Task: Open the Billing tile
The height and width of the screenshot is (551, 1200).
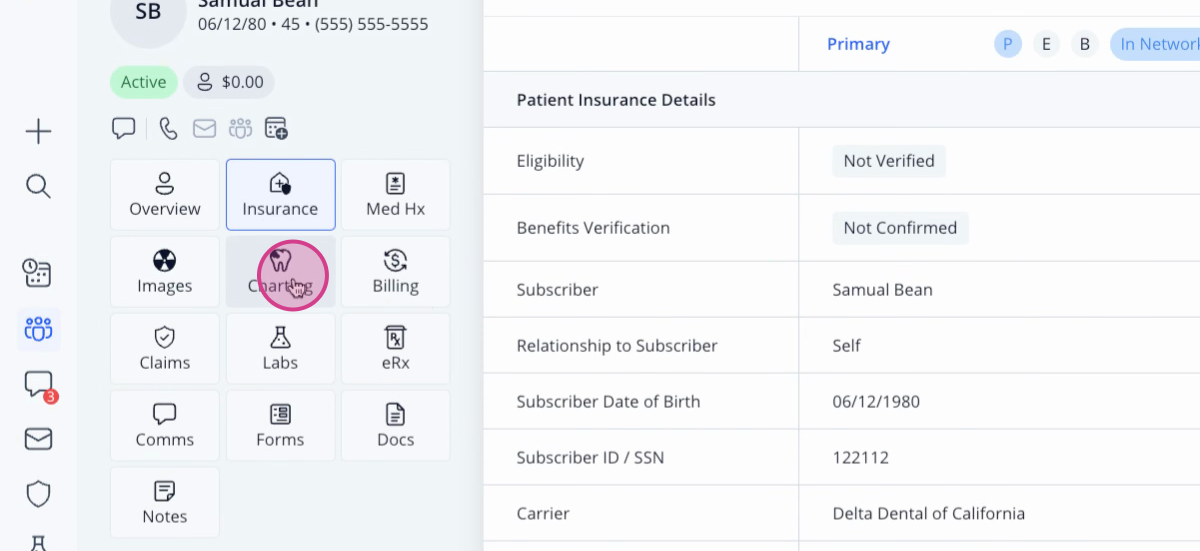Action: [396, 272]
